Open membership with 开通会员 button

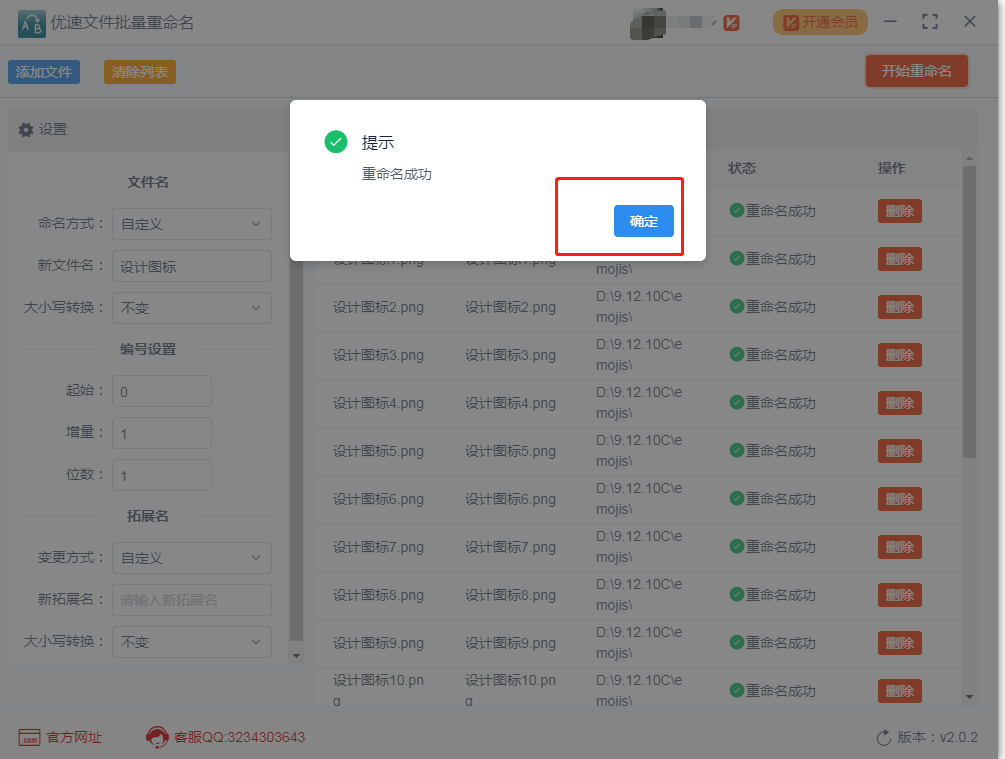pyautogui.click(x=820, y=22)
